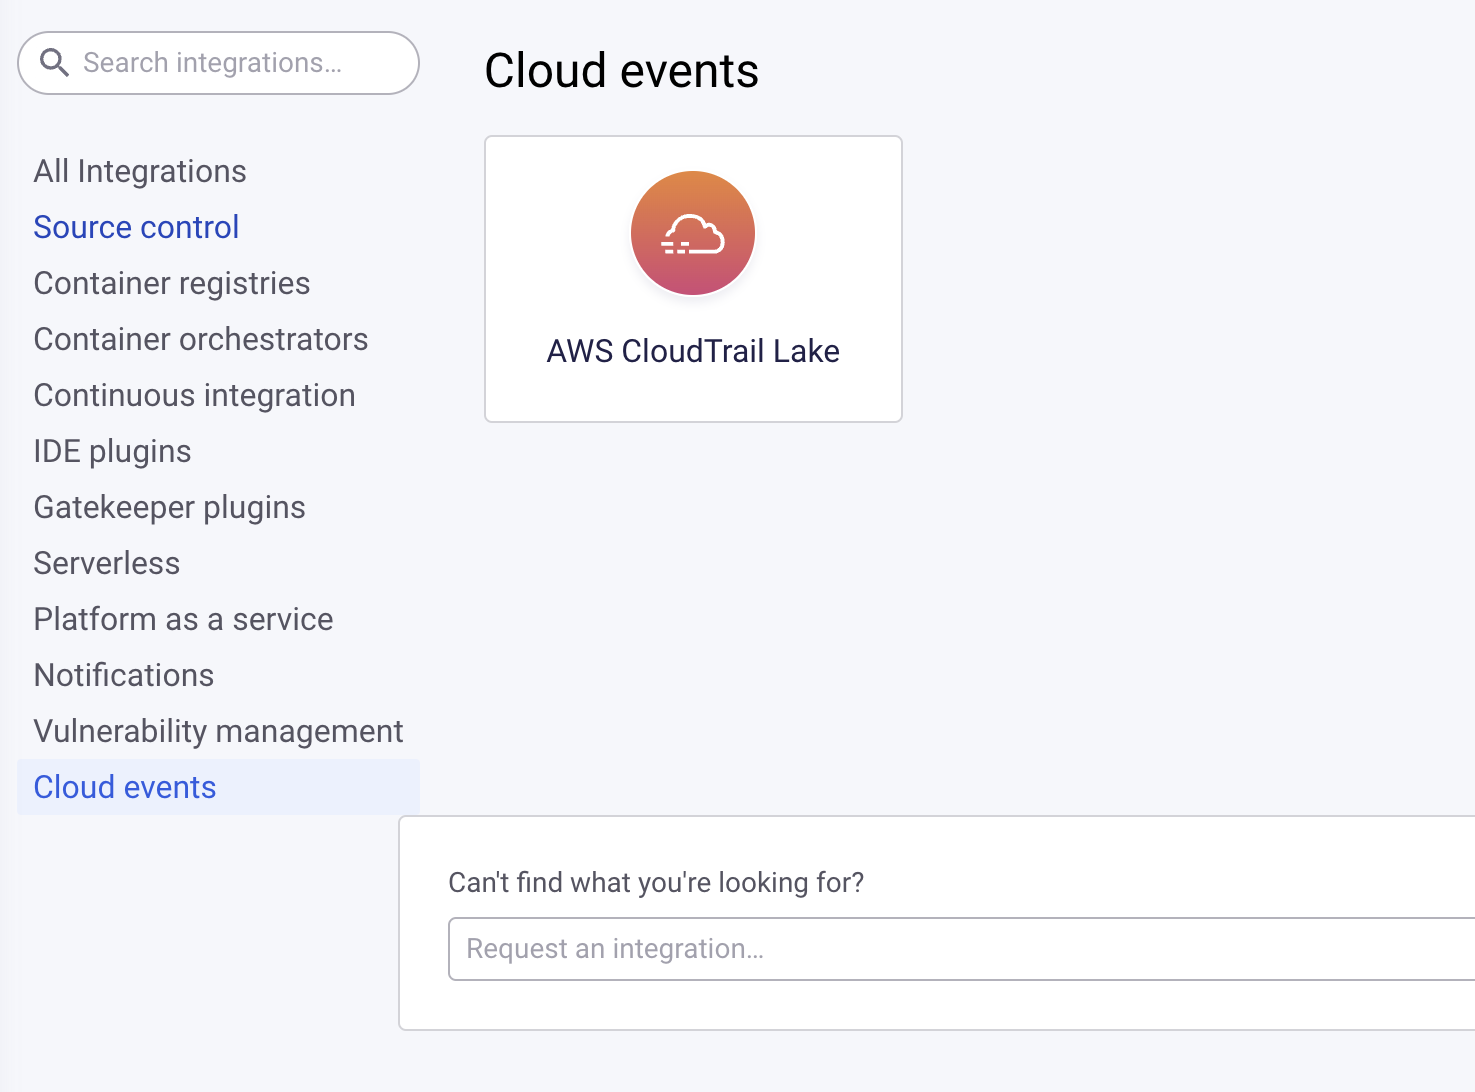1475x1092 pixels.
Task: Select Cloud events in sidebar
Action: tap(218, 787)
